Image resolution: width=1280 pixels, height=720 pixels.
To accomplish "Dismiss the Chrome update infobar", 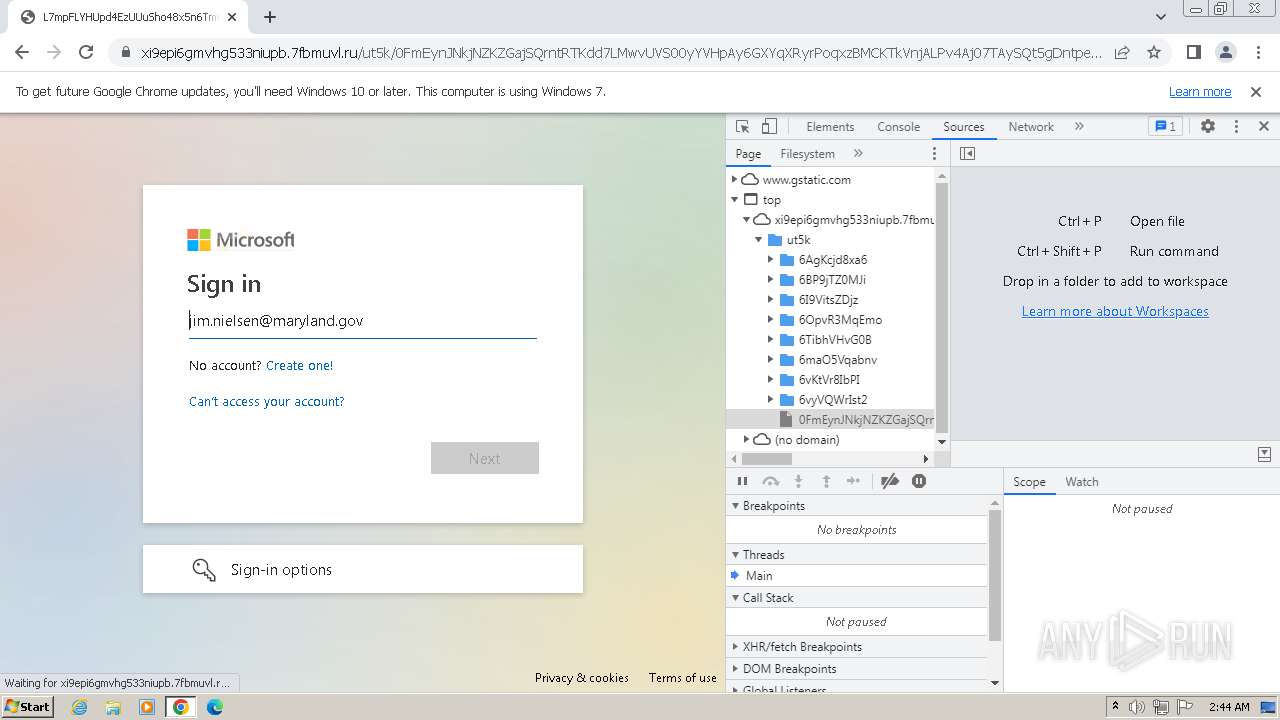I will click(1256, 92).
